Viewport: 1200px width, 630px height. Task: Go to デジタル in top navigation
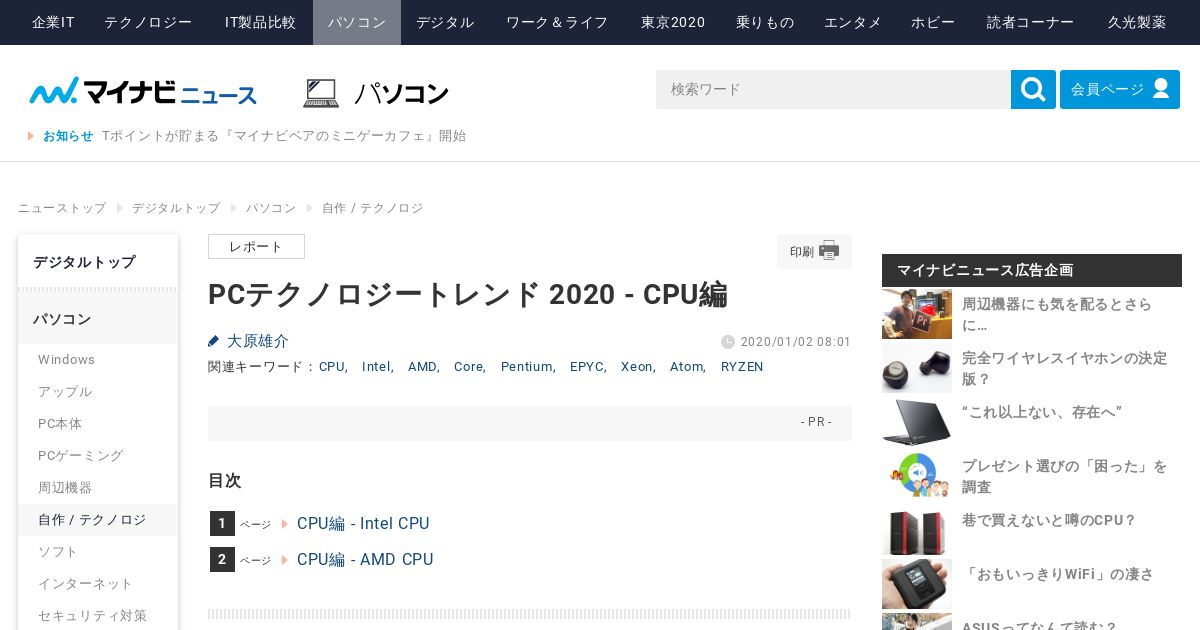[445, 22]
